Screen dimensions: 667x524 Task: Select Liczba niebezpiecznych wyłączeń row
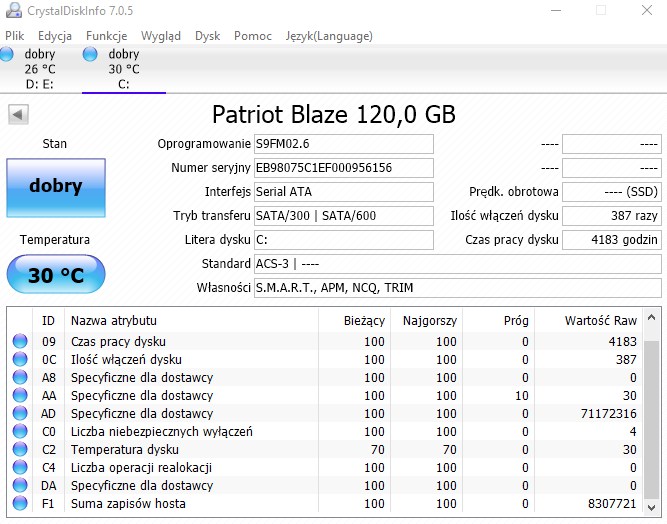point(325,431)
